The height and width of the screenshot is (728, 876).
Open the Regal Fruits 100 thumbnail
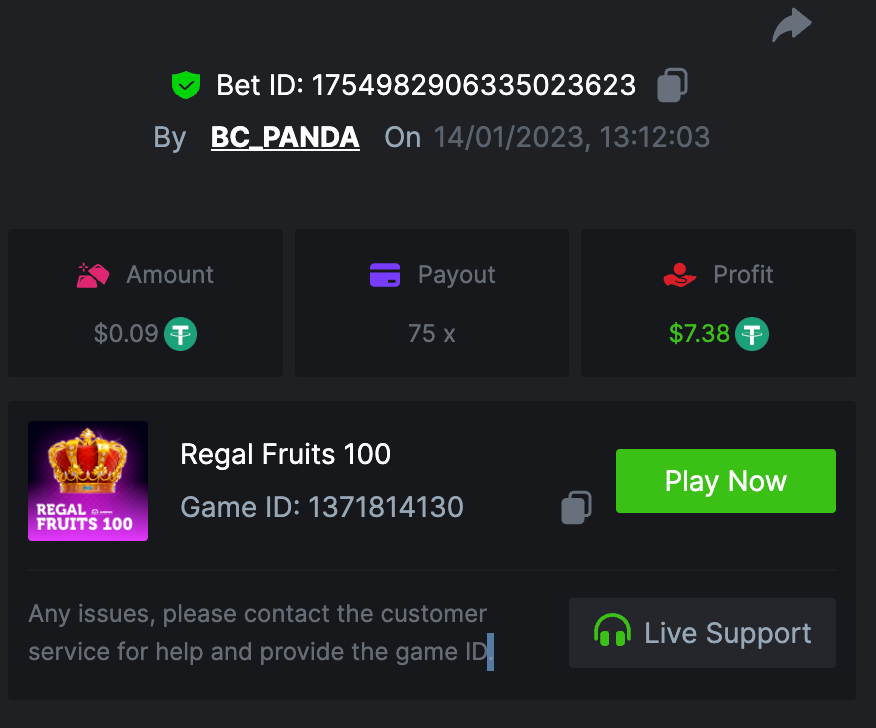[x=88, y=481]
